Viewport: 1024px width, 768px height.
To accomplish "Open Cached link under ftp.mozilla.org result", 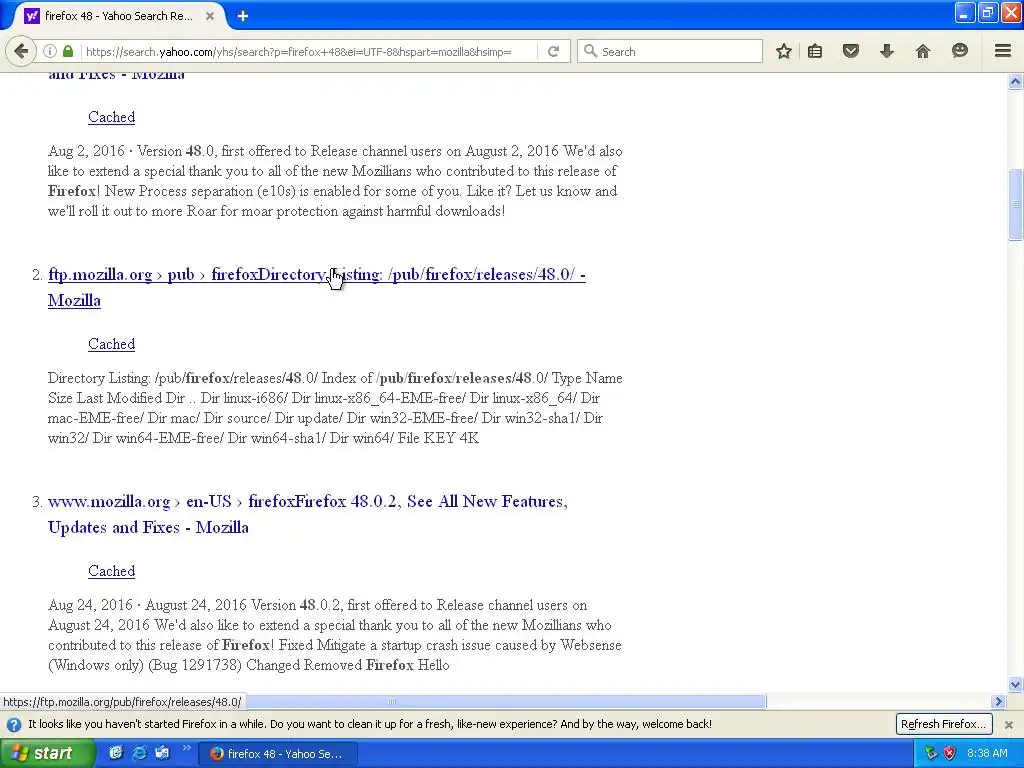I will click(112, 344).
